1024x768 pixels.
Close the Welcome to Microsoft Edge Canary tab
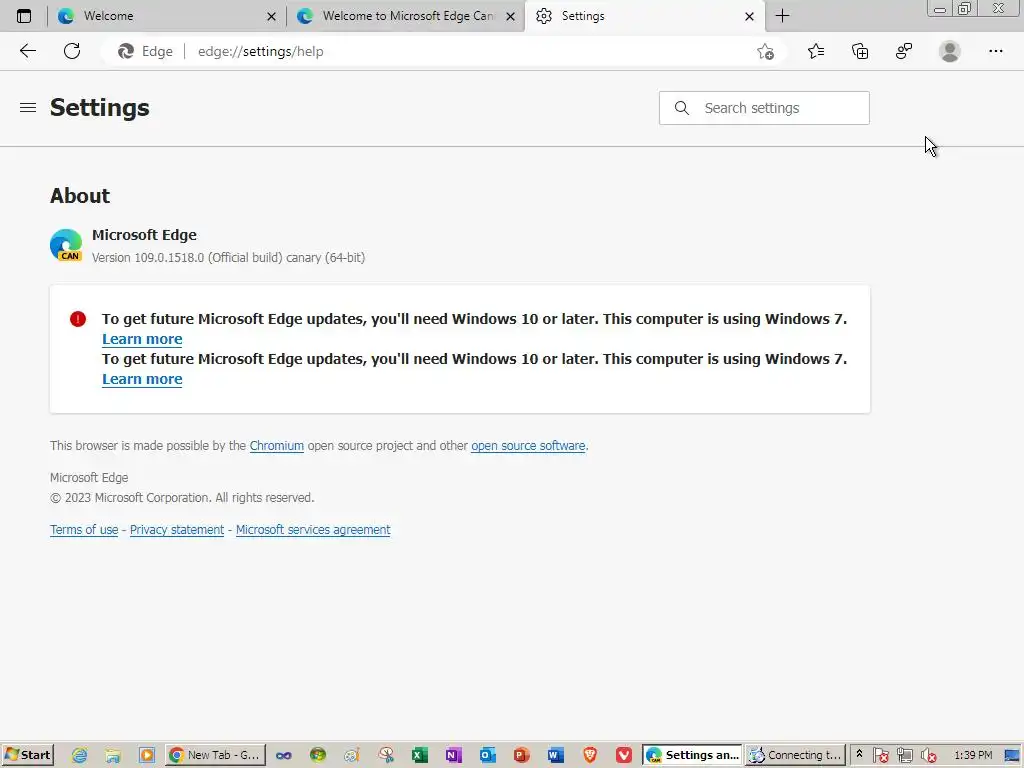click(511, 16)
